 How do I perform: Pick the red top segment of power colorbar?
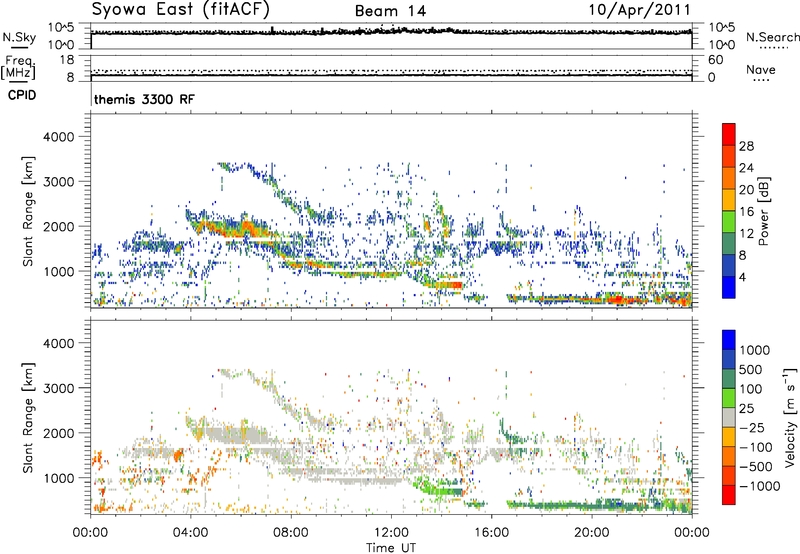pos(729,134)
